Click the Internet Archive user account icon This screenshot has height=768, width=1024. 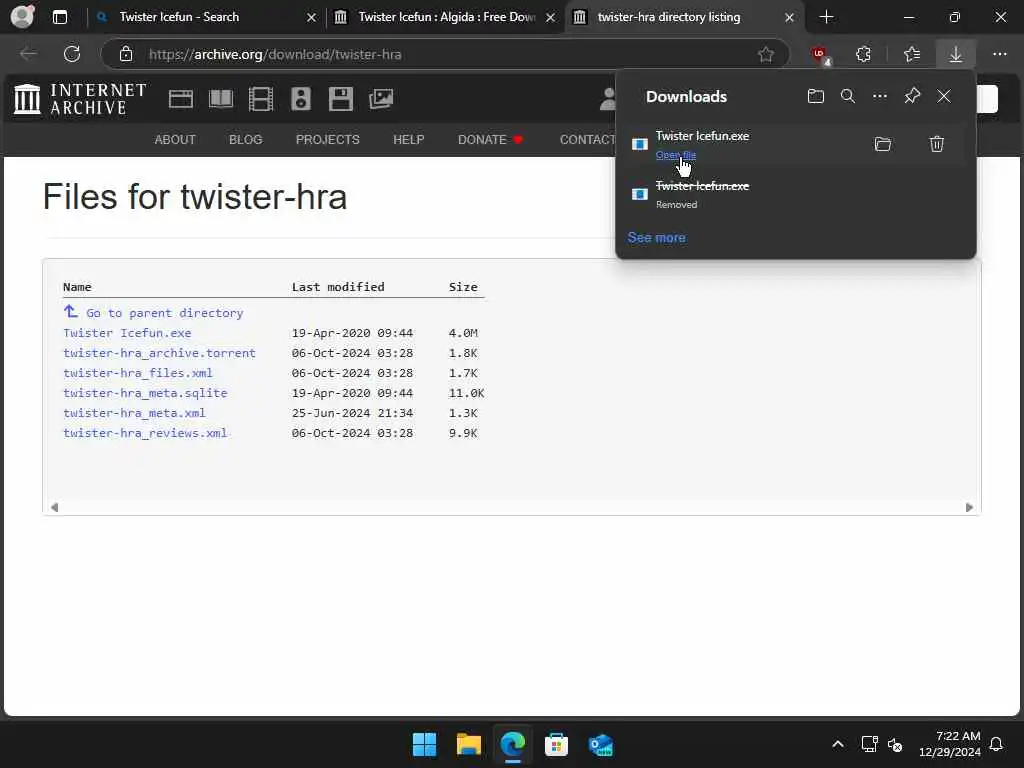point(607,99)
